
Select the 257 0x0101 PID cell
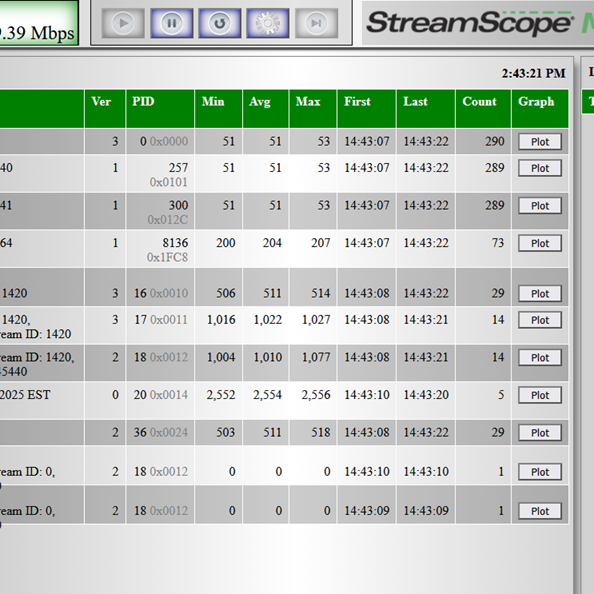[x=160, y=174]
